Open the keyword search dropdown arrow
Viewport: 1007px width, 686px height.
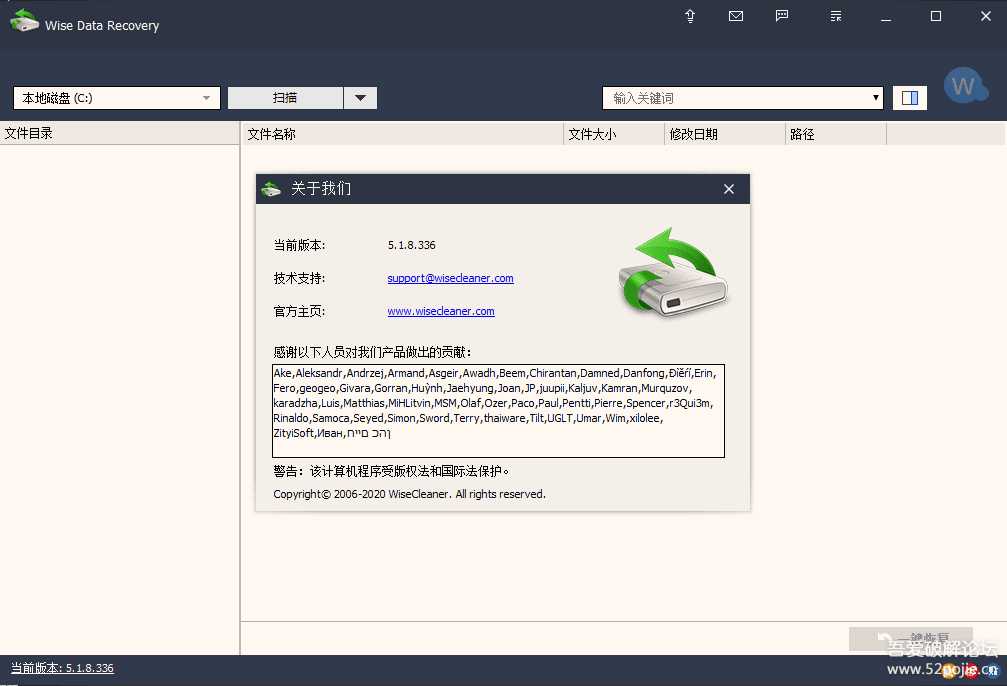[x=877, y=97]
